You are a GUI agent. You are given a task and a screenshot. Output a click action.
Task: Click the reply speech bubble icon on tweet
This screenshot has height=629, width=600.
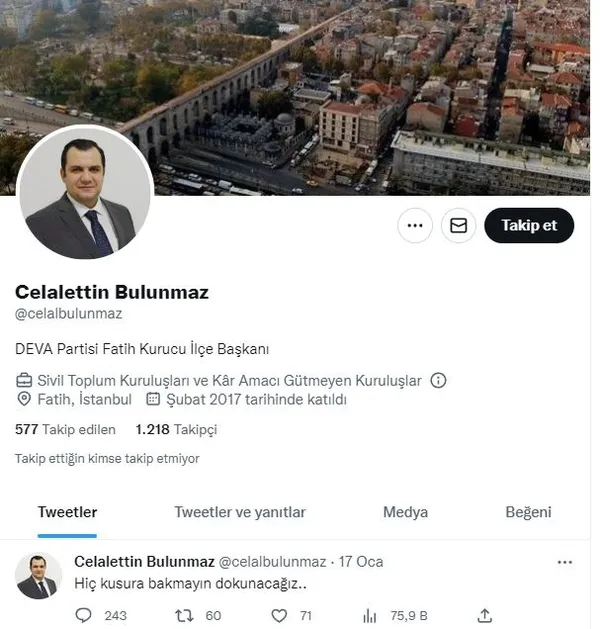click(83, 615)
